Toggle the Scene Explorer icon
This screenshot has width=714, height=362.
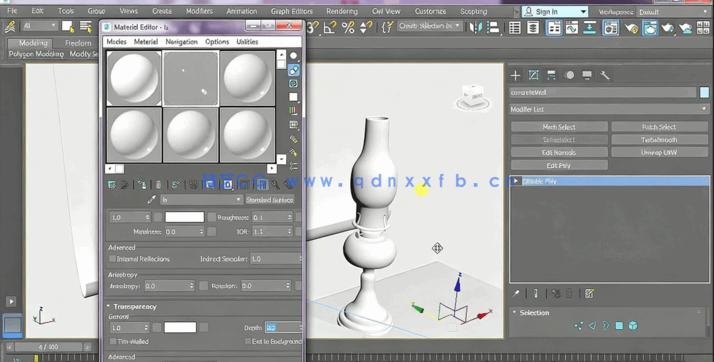tap(515, 28)
